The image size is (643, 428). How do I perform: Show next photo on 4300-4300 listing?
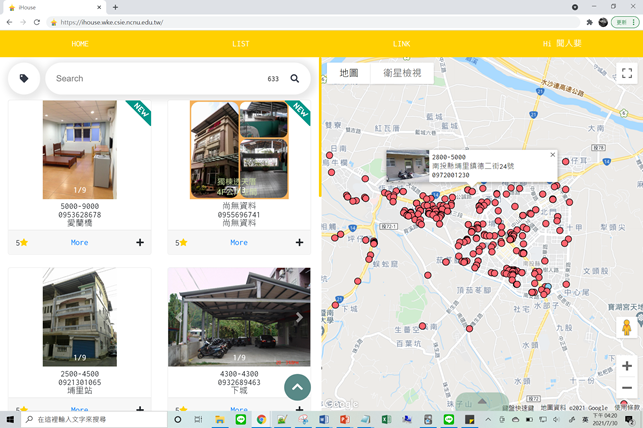[x=299, y=317]
